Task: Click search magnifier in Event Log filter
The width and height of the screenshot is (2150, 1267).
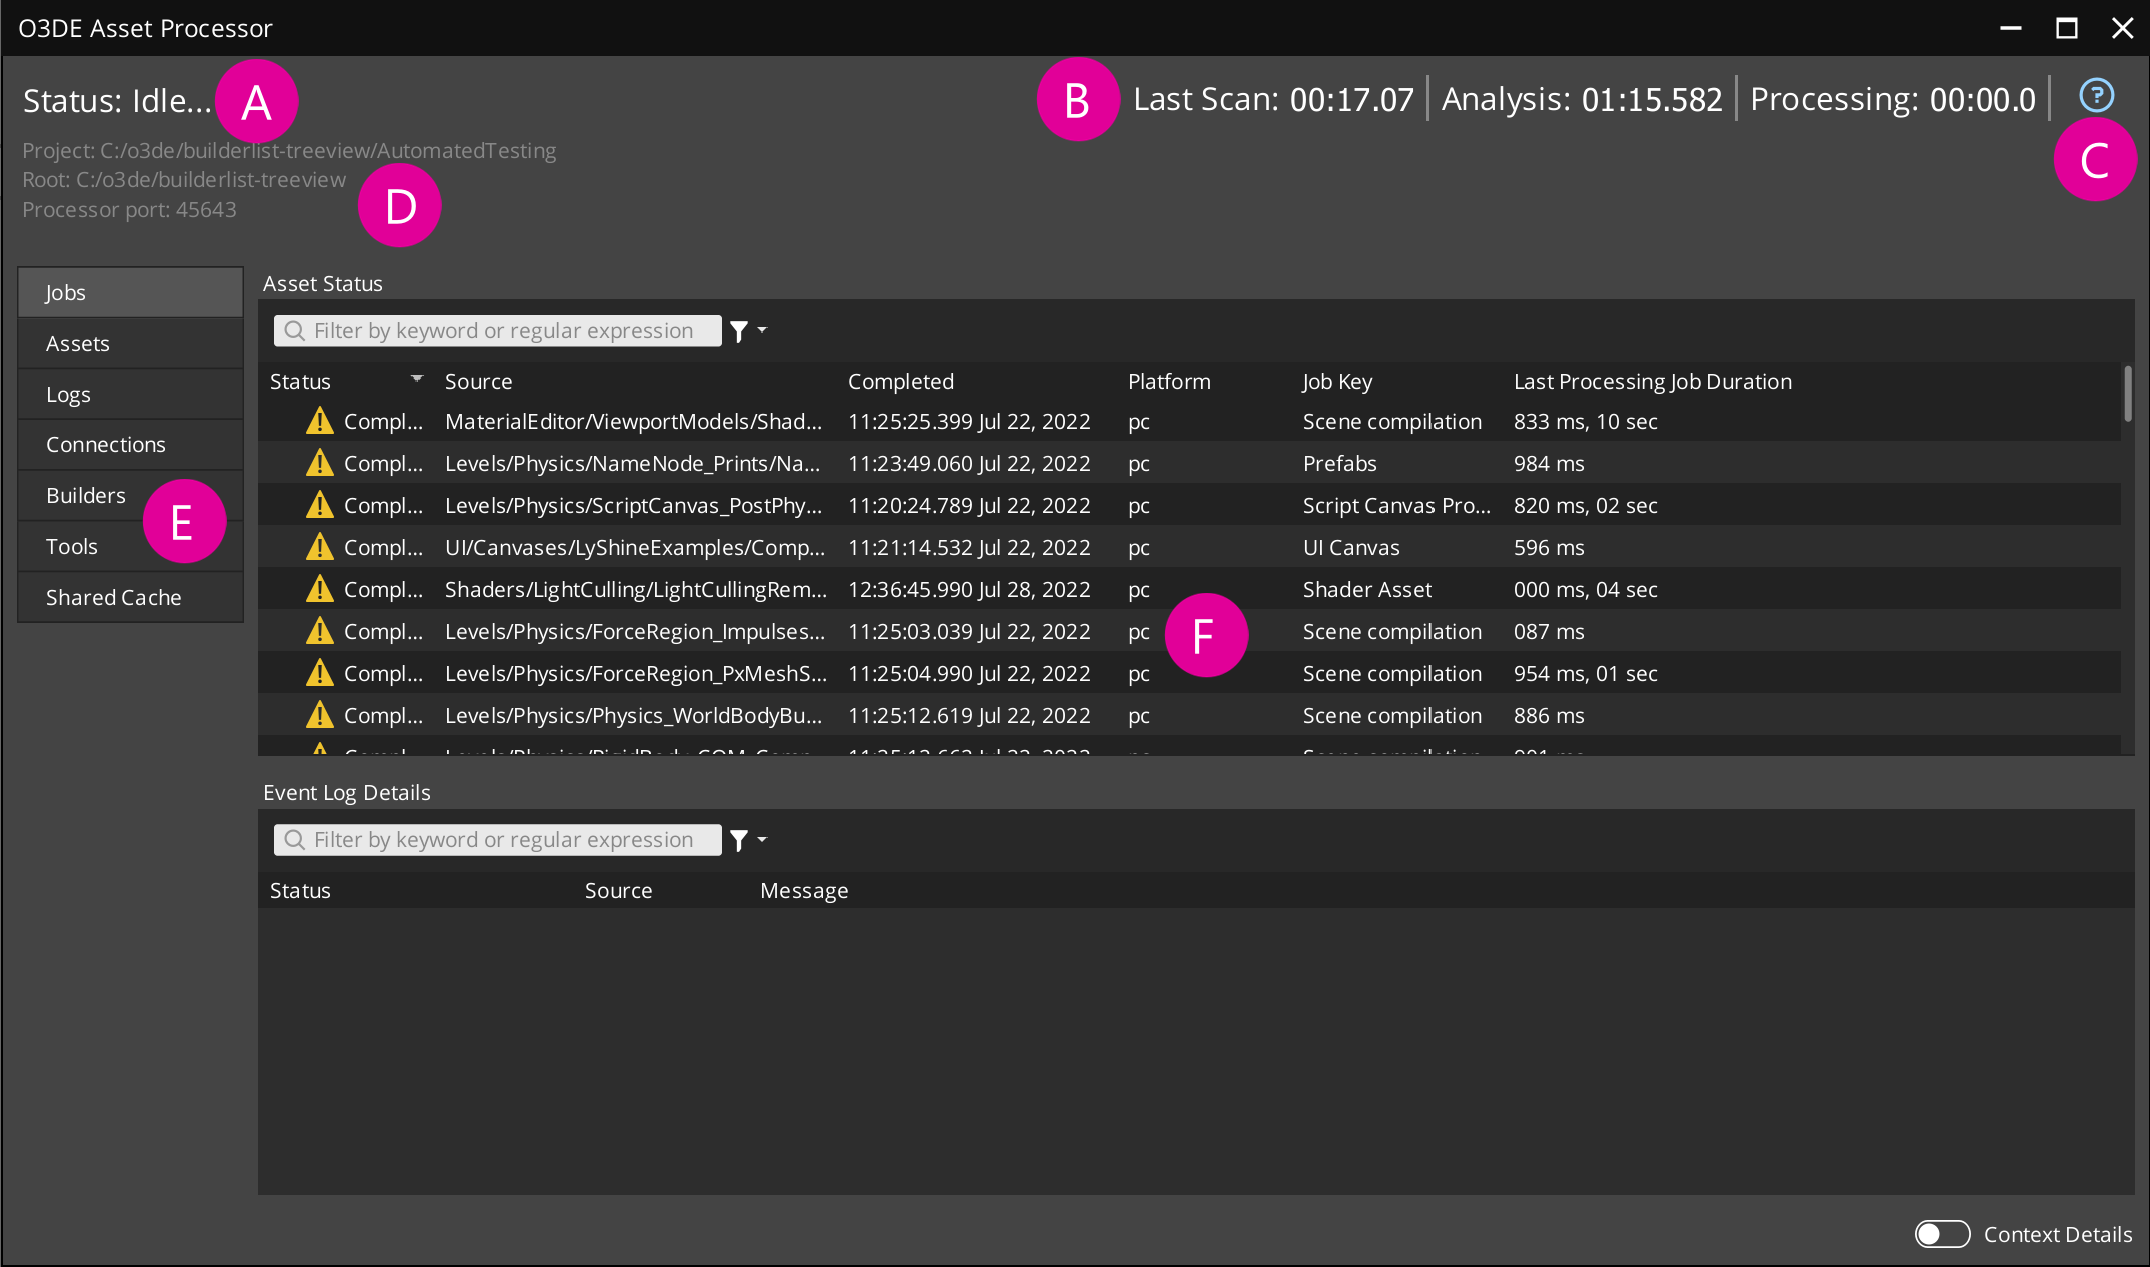Action: (294, 839)
